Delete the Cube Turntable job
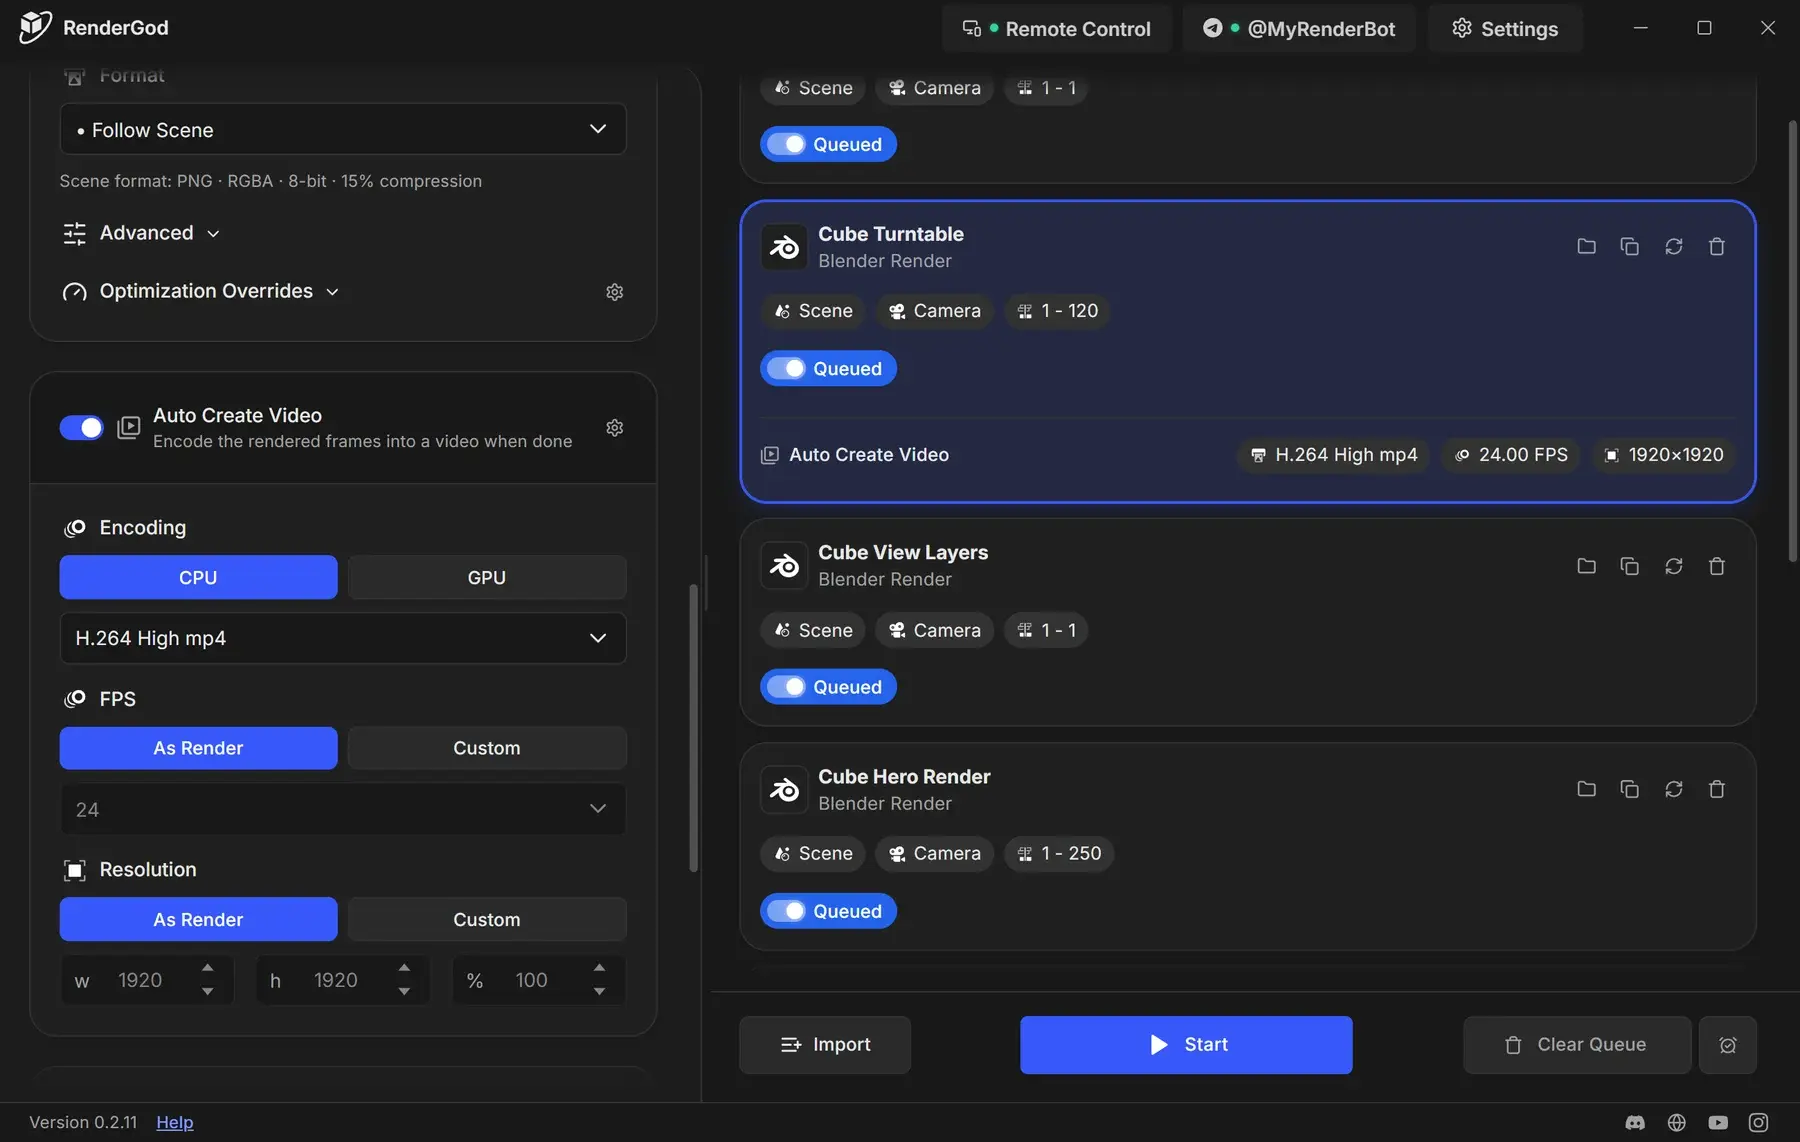 tap(1717, 246)
